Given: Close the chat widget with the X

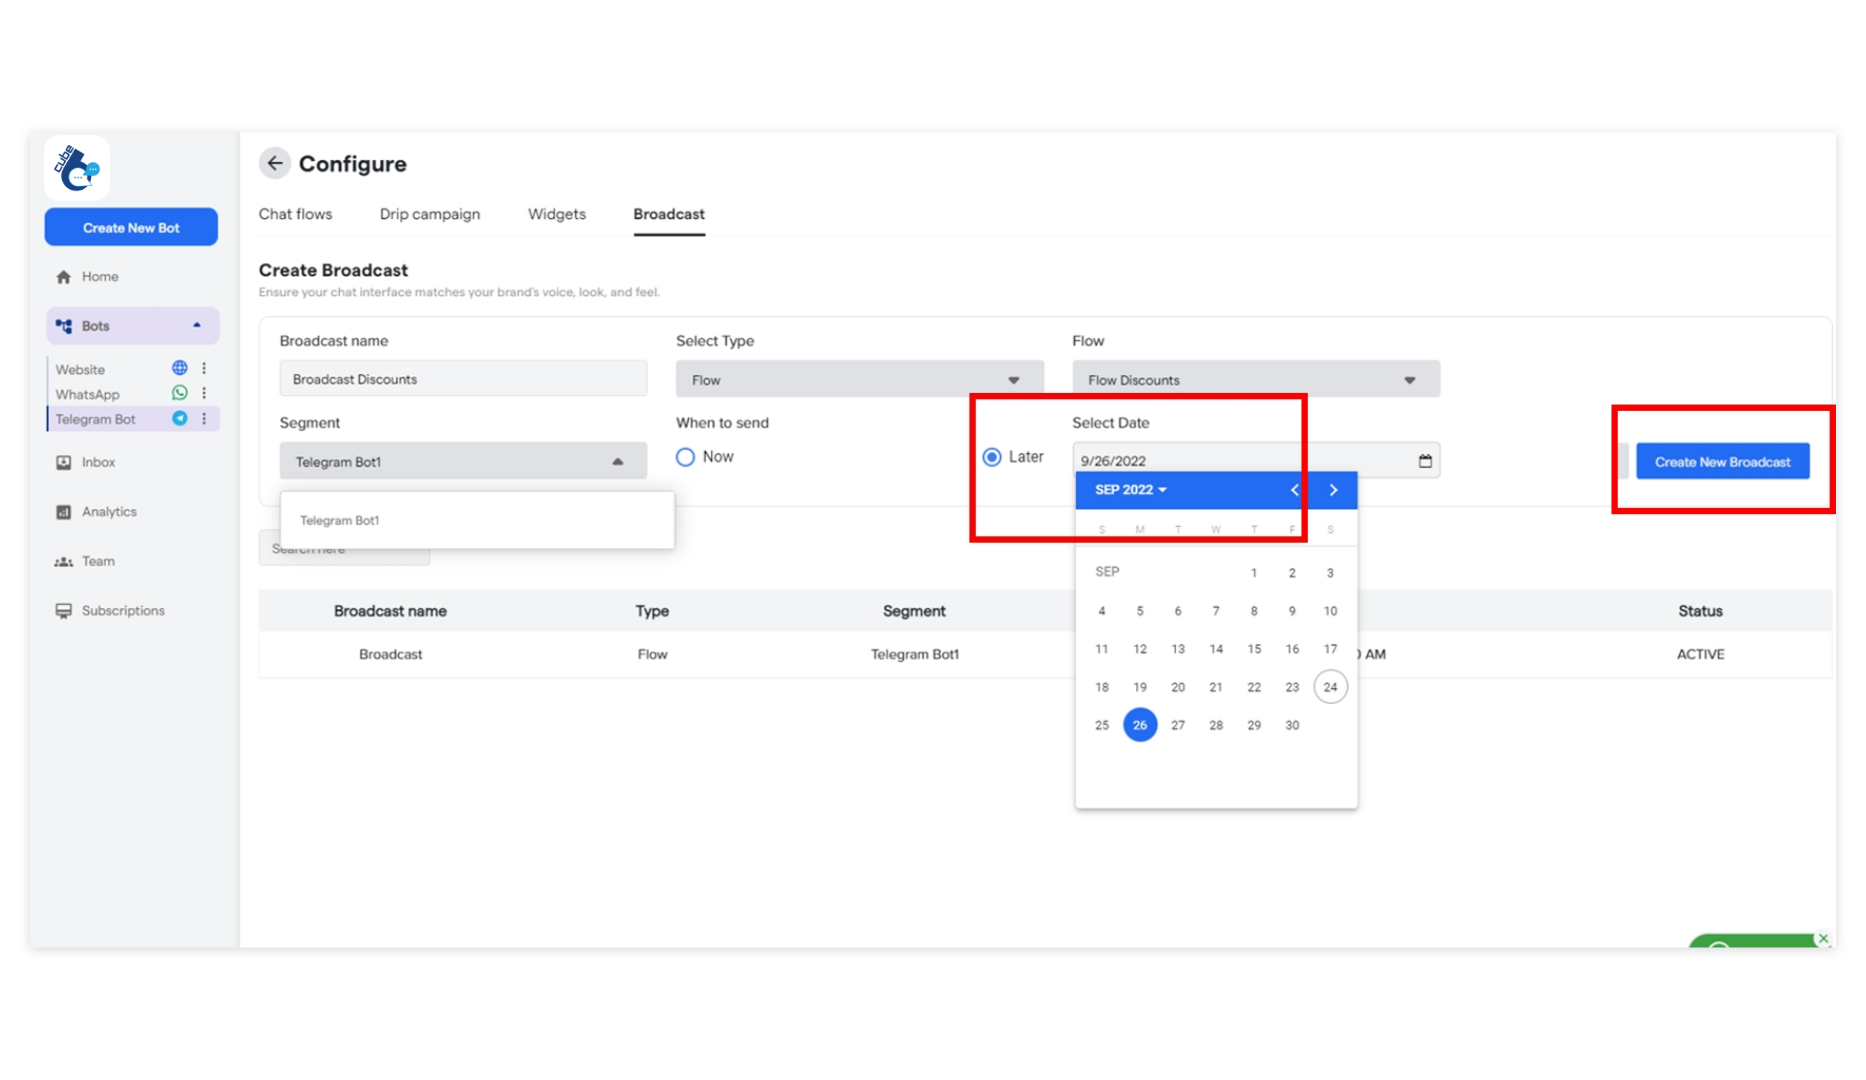Looking at the screenshot, I should click(1823, 938).
